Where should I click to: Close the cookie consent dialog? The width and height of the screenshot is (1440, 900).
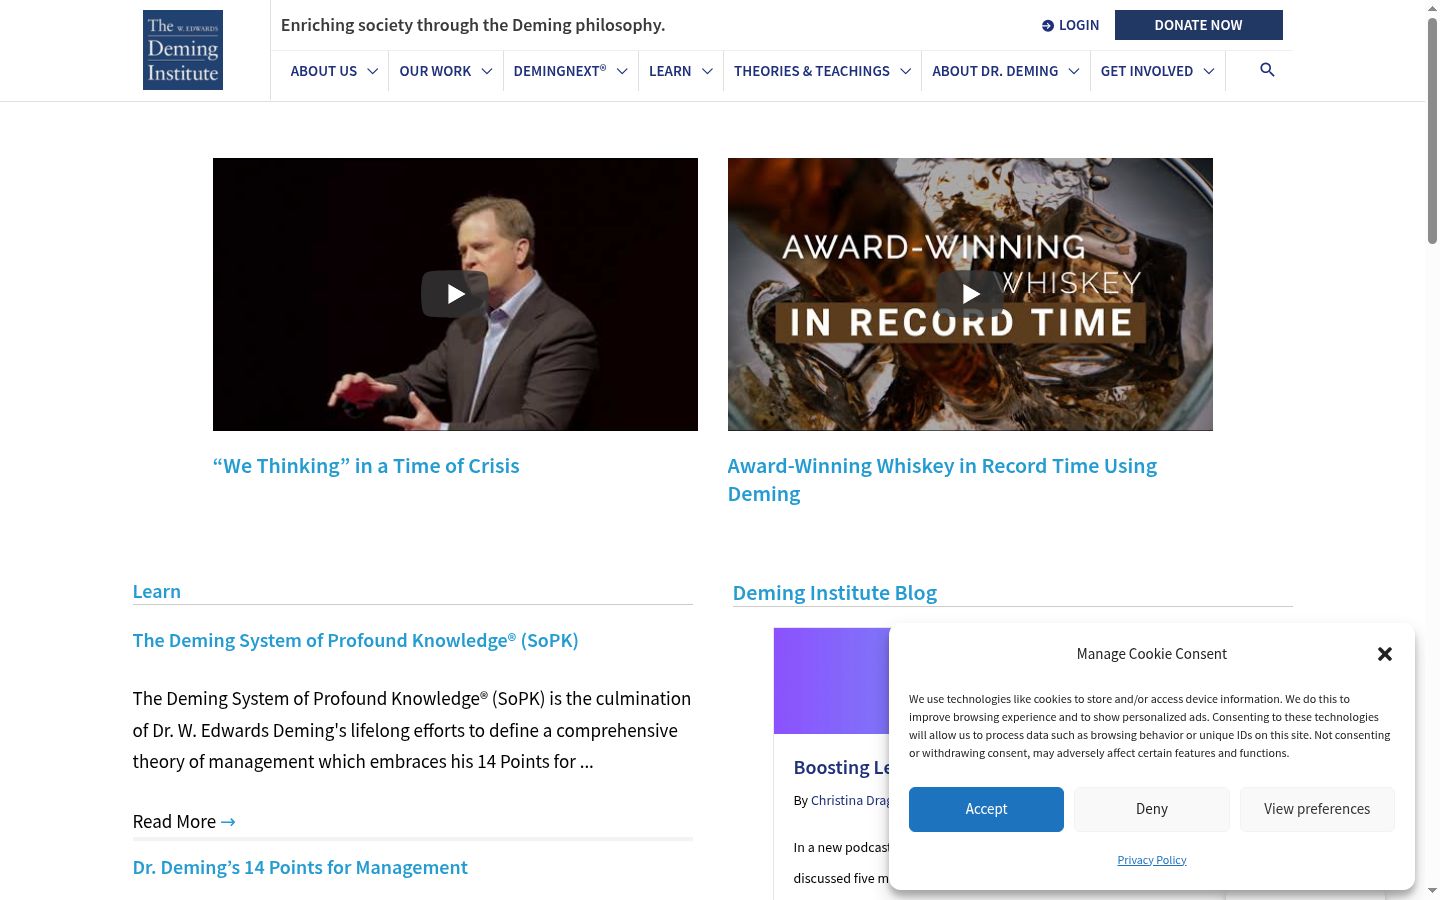tap(1385, 654)
